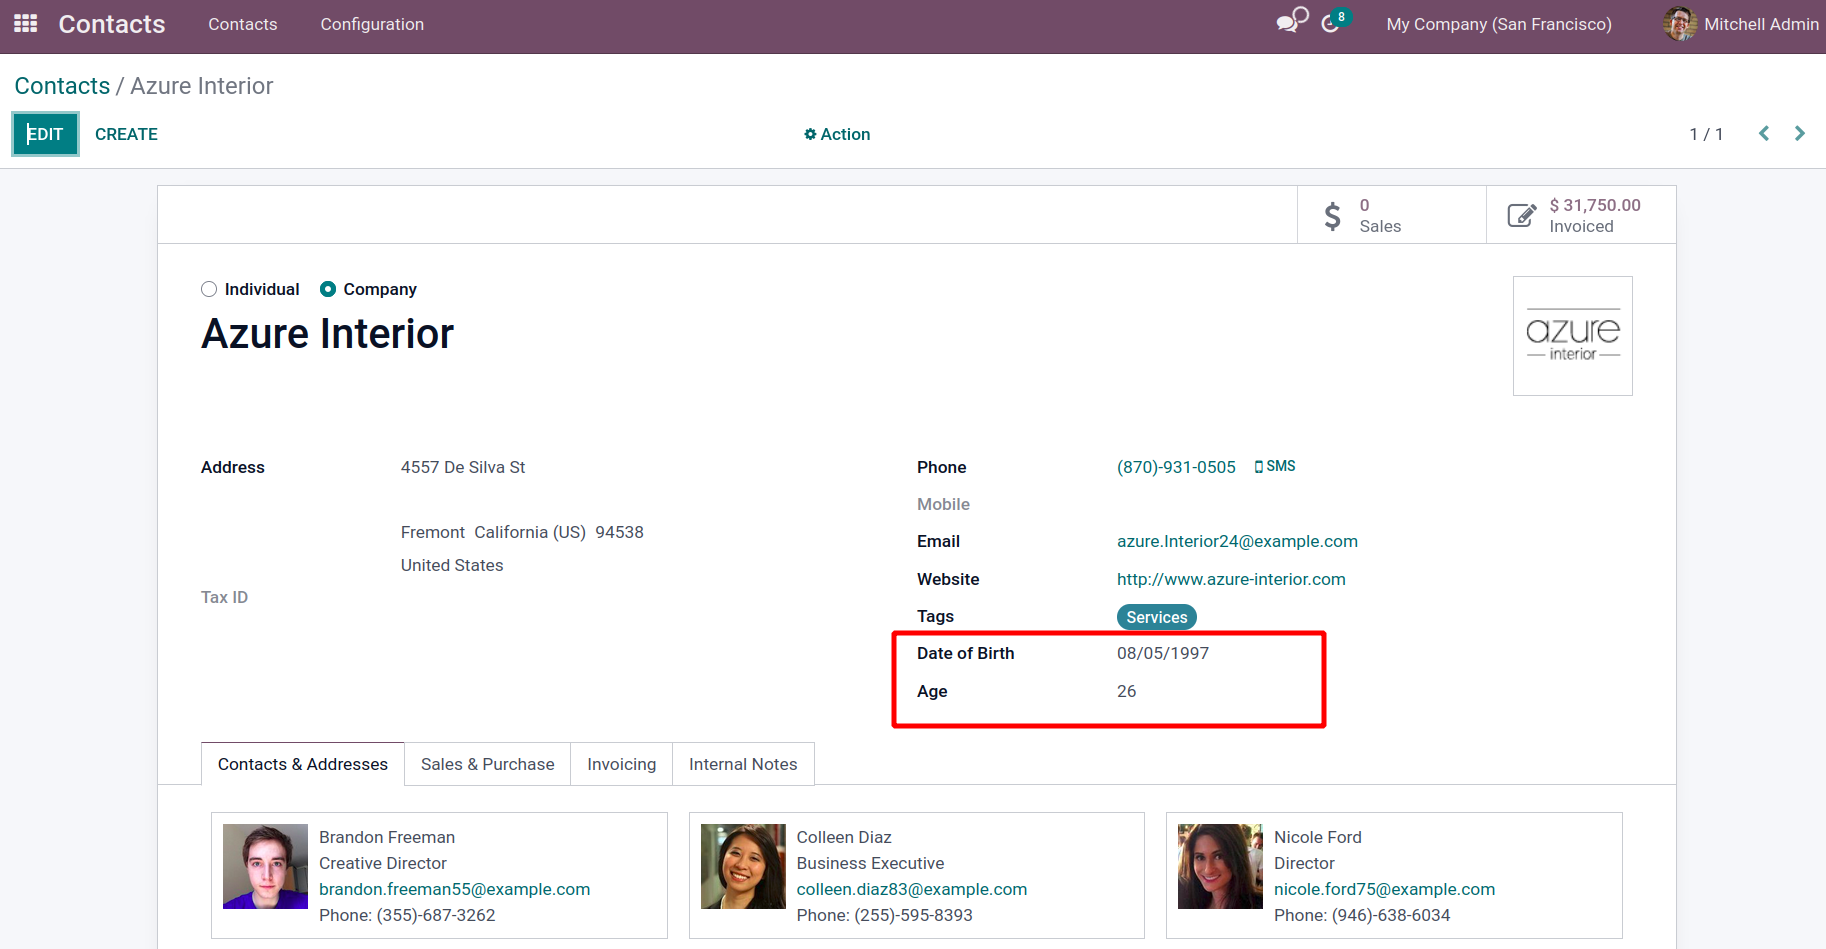Open Nicole Ford contact photo
1826x949 pixels.
pyautogui.click(x=1220, y=866)
